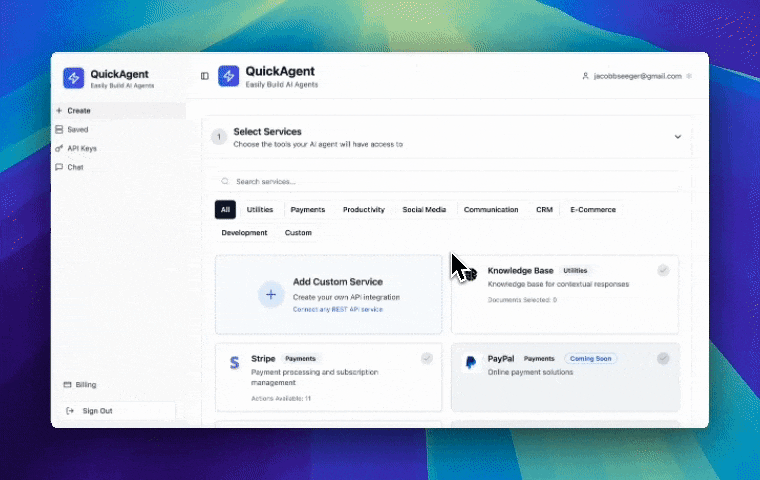Toggle the Knowledge Base selection checkmark
The image size is (760, 480).
point(663,270)
